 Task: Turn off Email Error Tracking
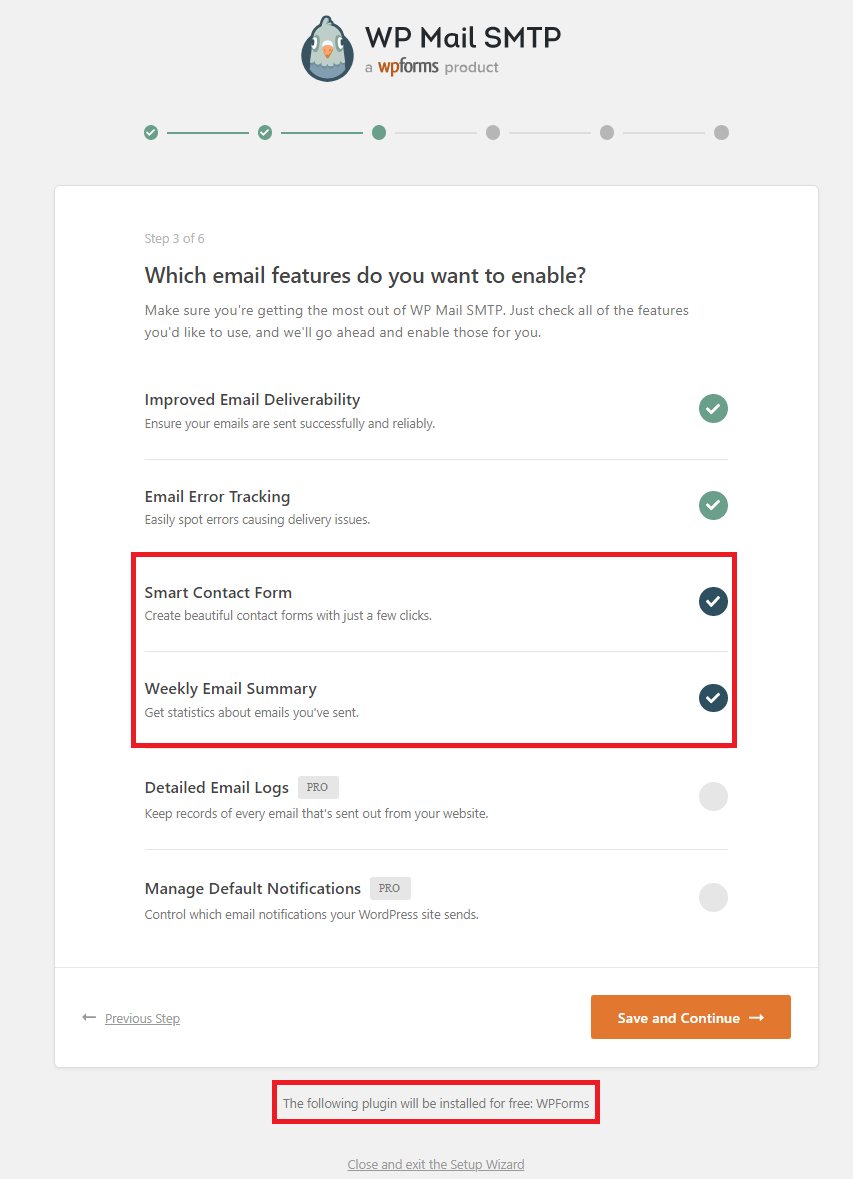click(x=713, y=505)
